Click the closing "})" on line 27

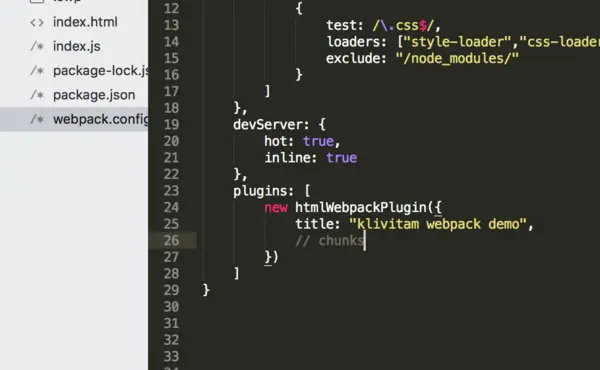[271, 257]
